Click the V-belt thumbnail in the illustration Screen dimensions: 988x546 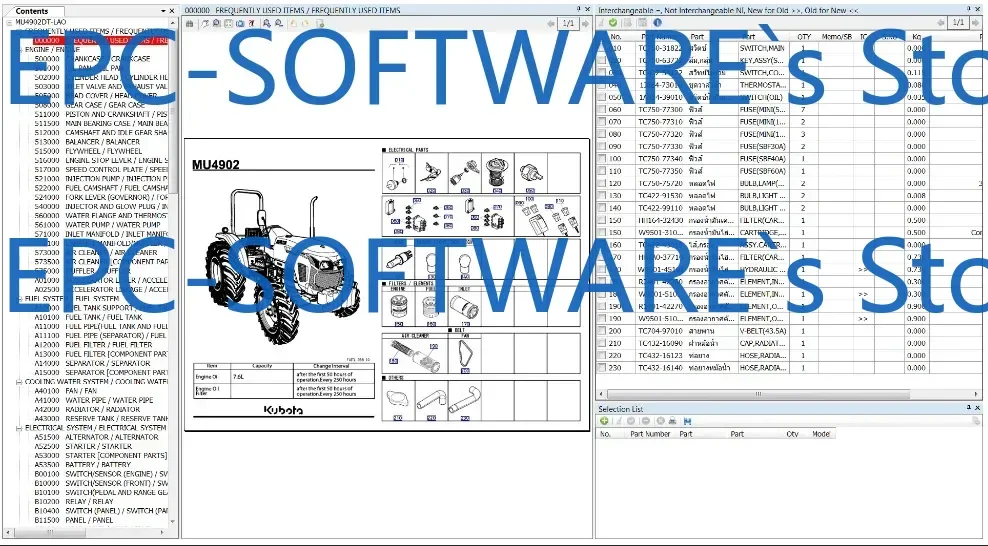(x=465, y=355)
